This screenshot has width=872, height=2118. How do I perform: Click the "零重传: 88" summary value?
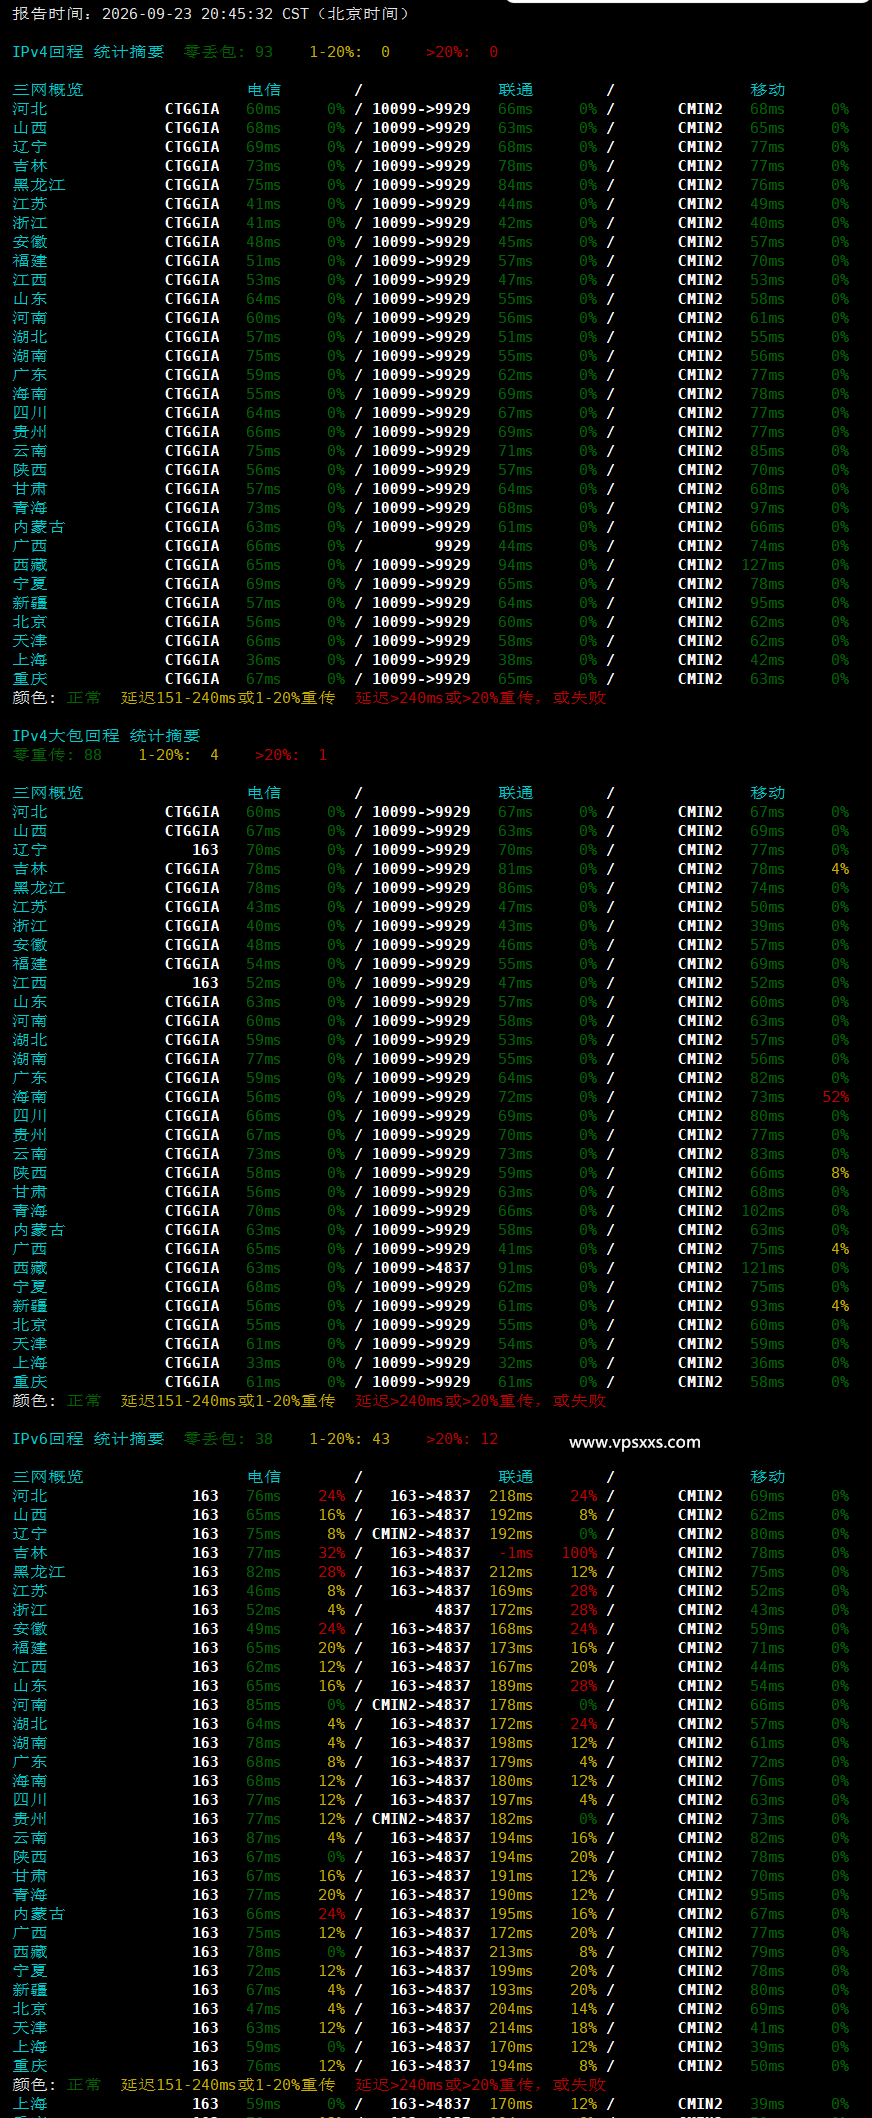[x=57, y=755]
